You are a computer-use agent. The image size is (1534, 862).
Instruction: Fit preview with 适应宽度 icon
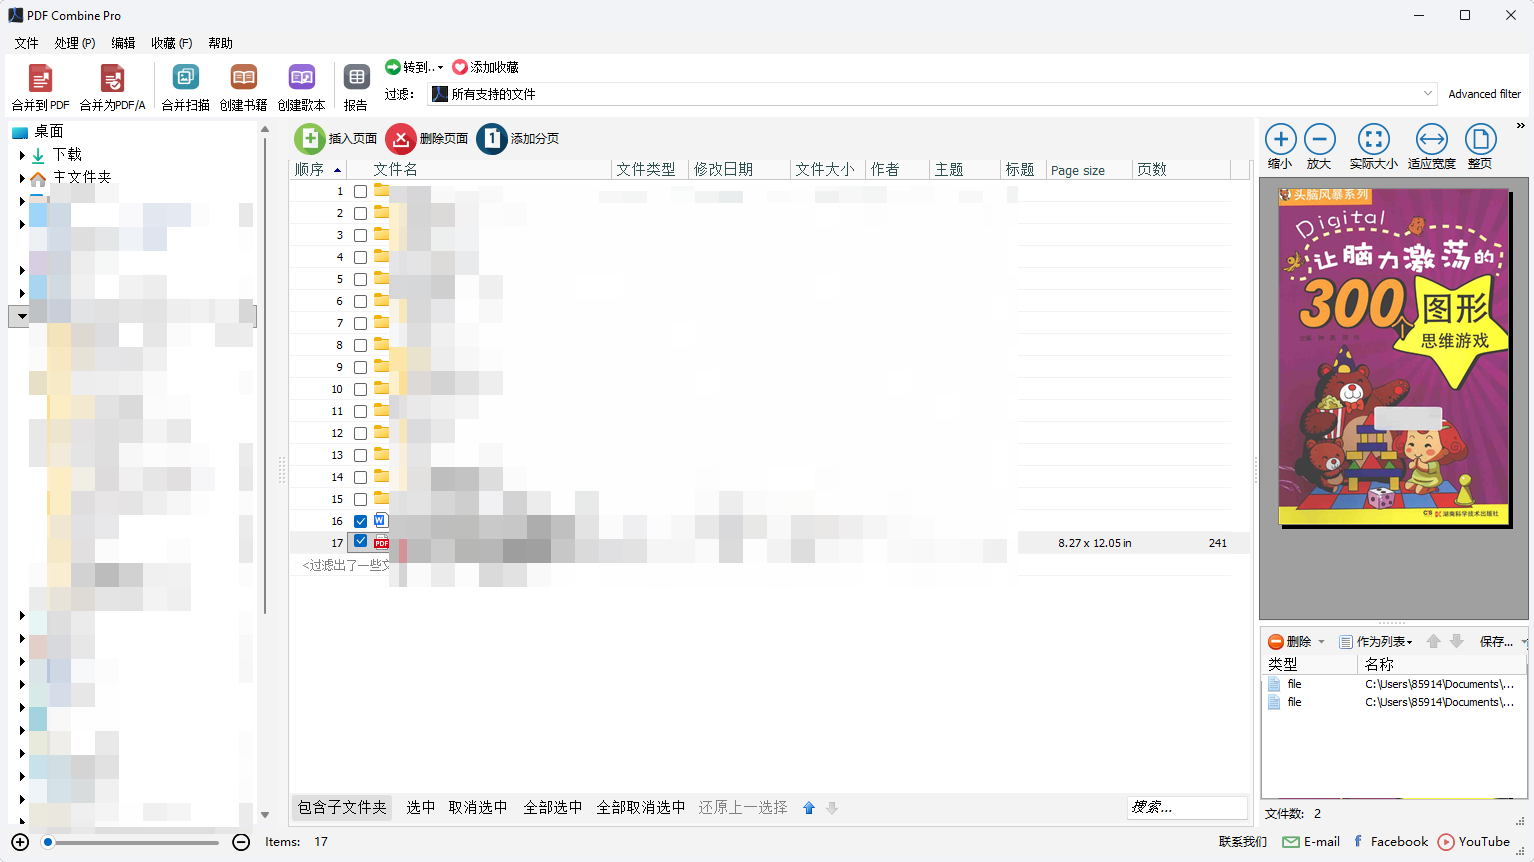coord(1431,139)
